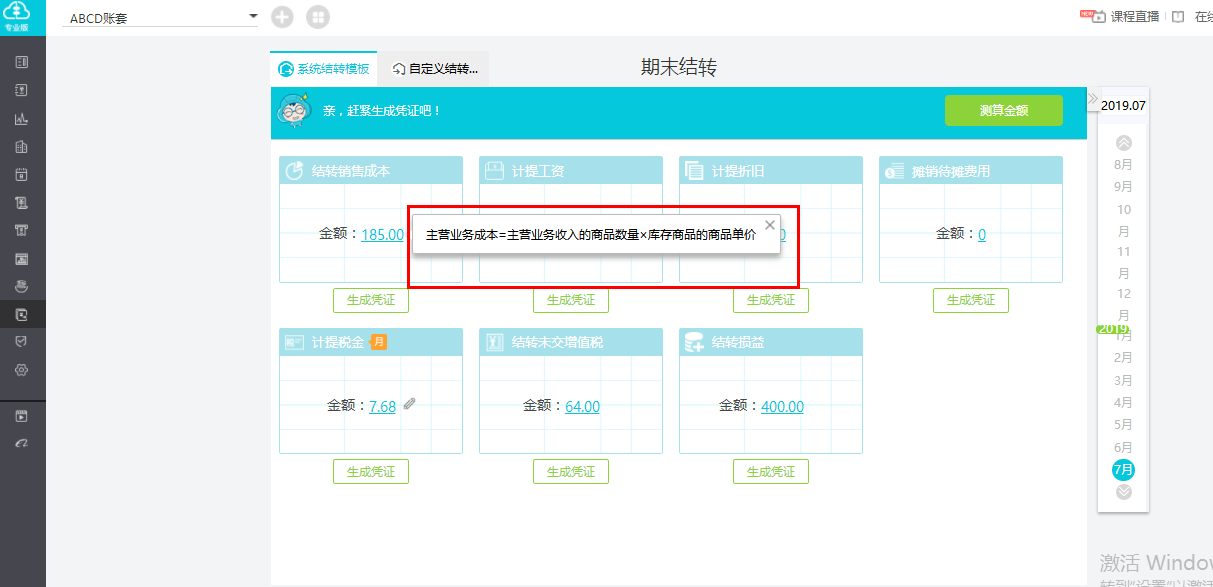Open the shield check sidebar icon
1213x587 pixels.
[22, 342]
